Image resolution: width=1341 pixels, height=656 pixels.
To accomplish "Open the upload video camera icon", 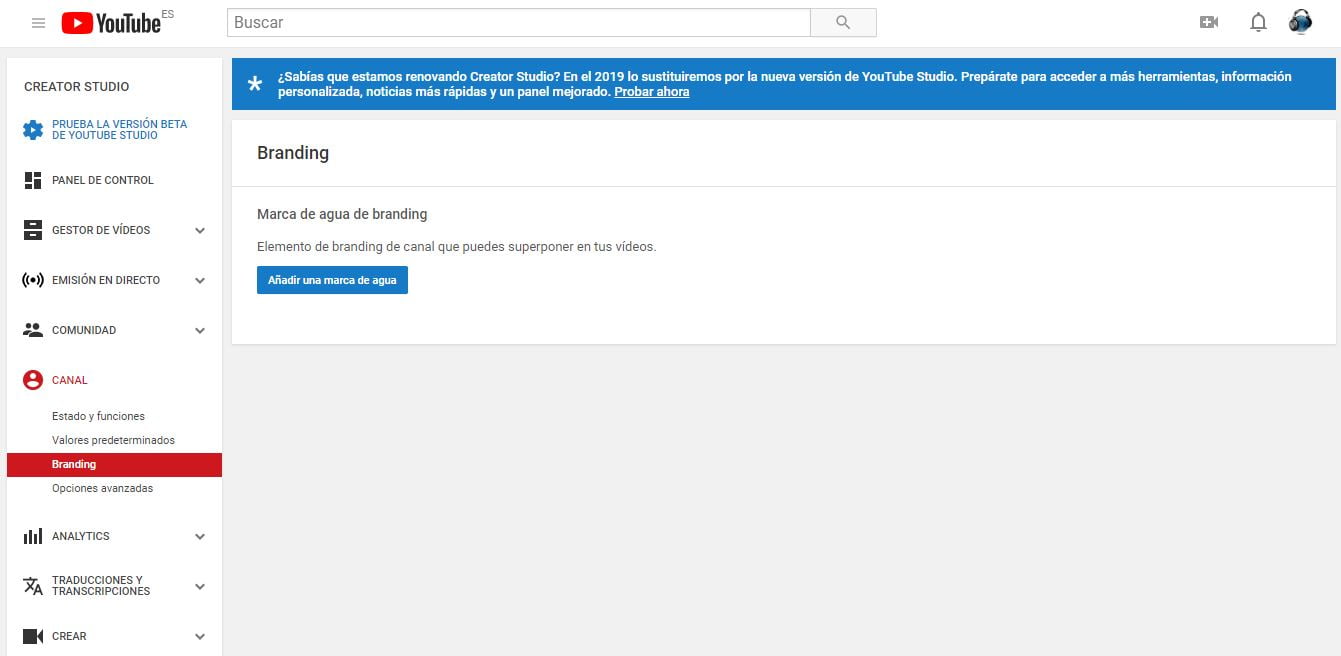I will point(1209,22).
